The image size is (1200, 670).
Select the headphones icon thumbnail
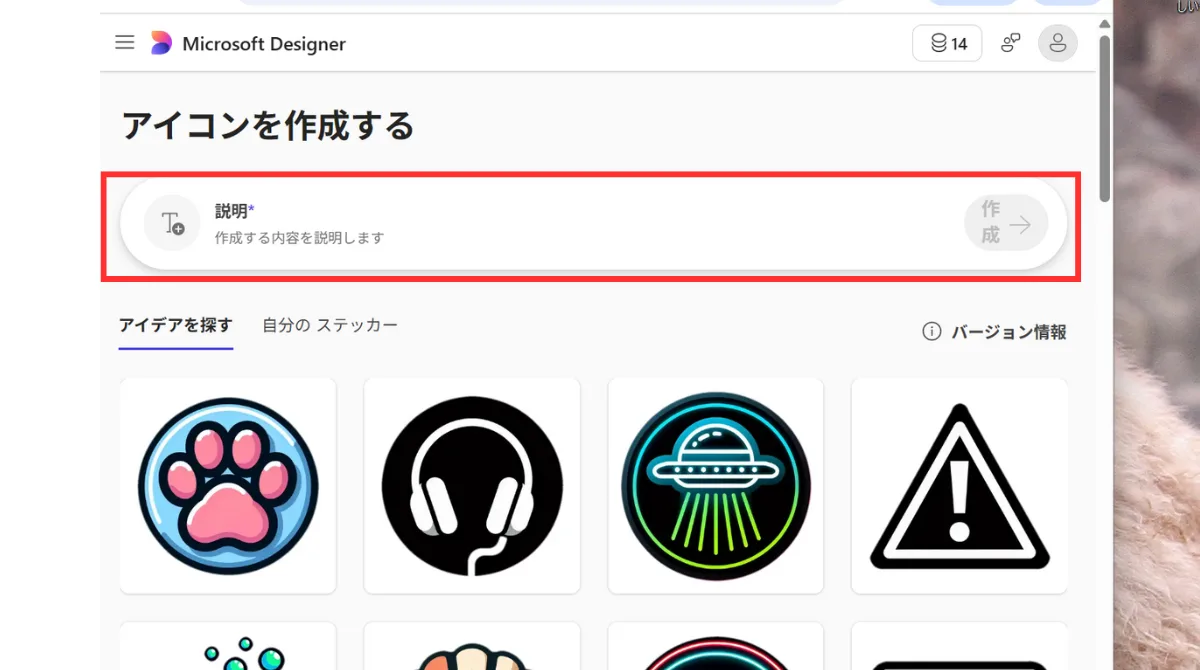point(472,486)
